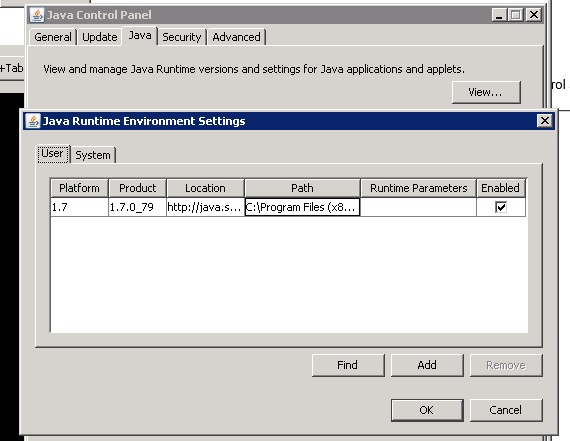Click the path cell C:\Program Files (x8...

click(302, 207)
